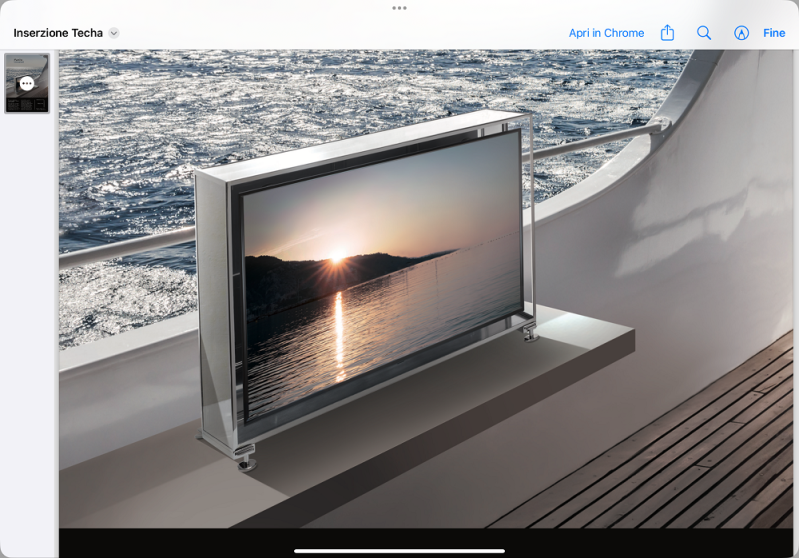
Task: Tap the search magnifier icon
Action: pyautogui.click(x=704, y=33)
